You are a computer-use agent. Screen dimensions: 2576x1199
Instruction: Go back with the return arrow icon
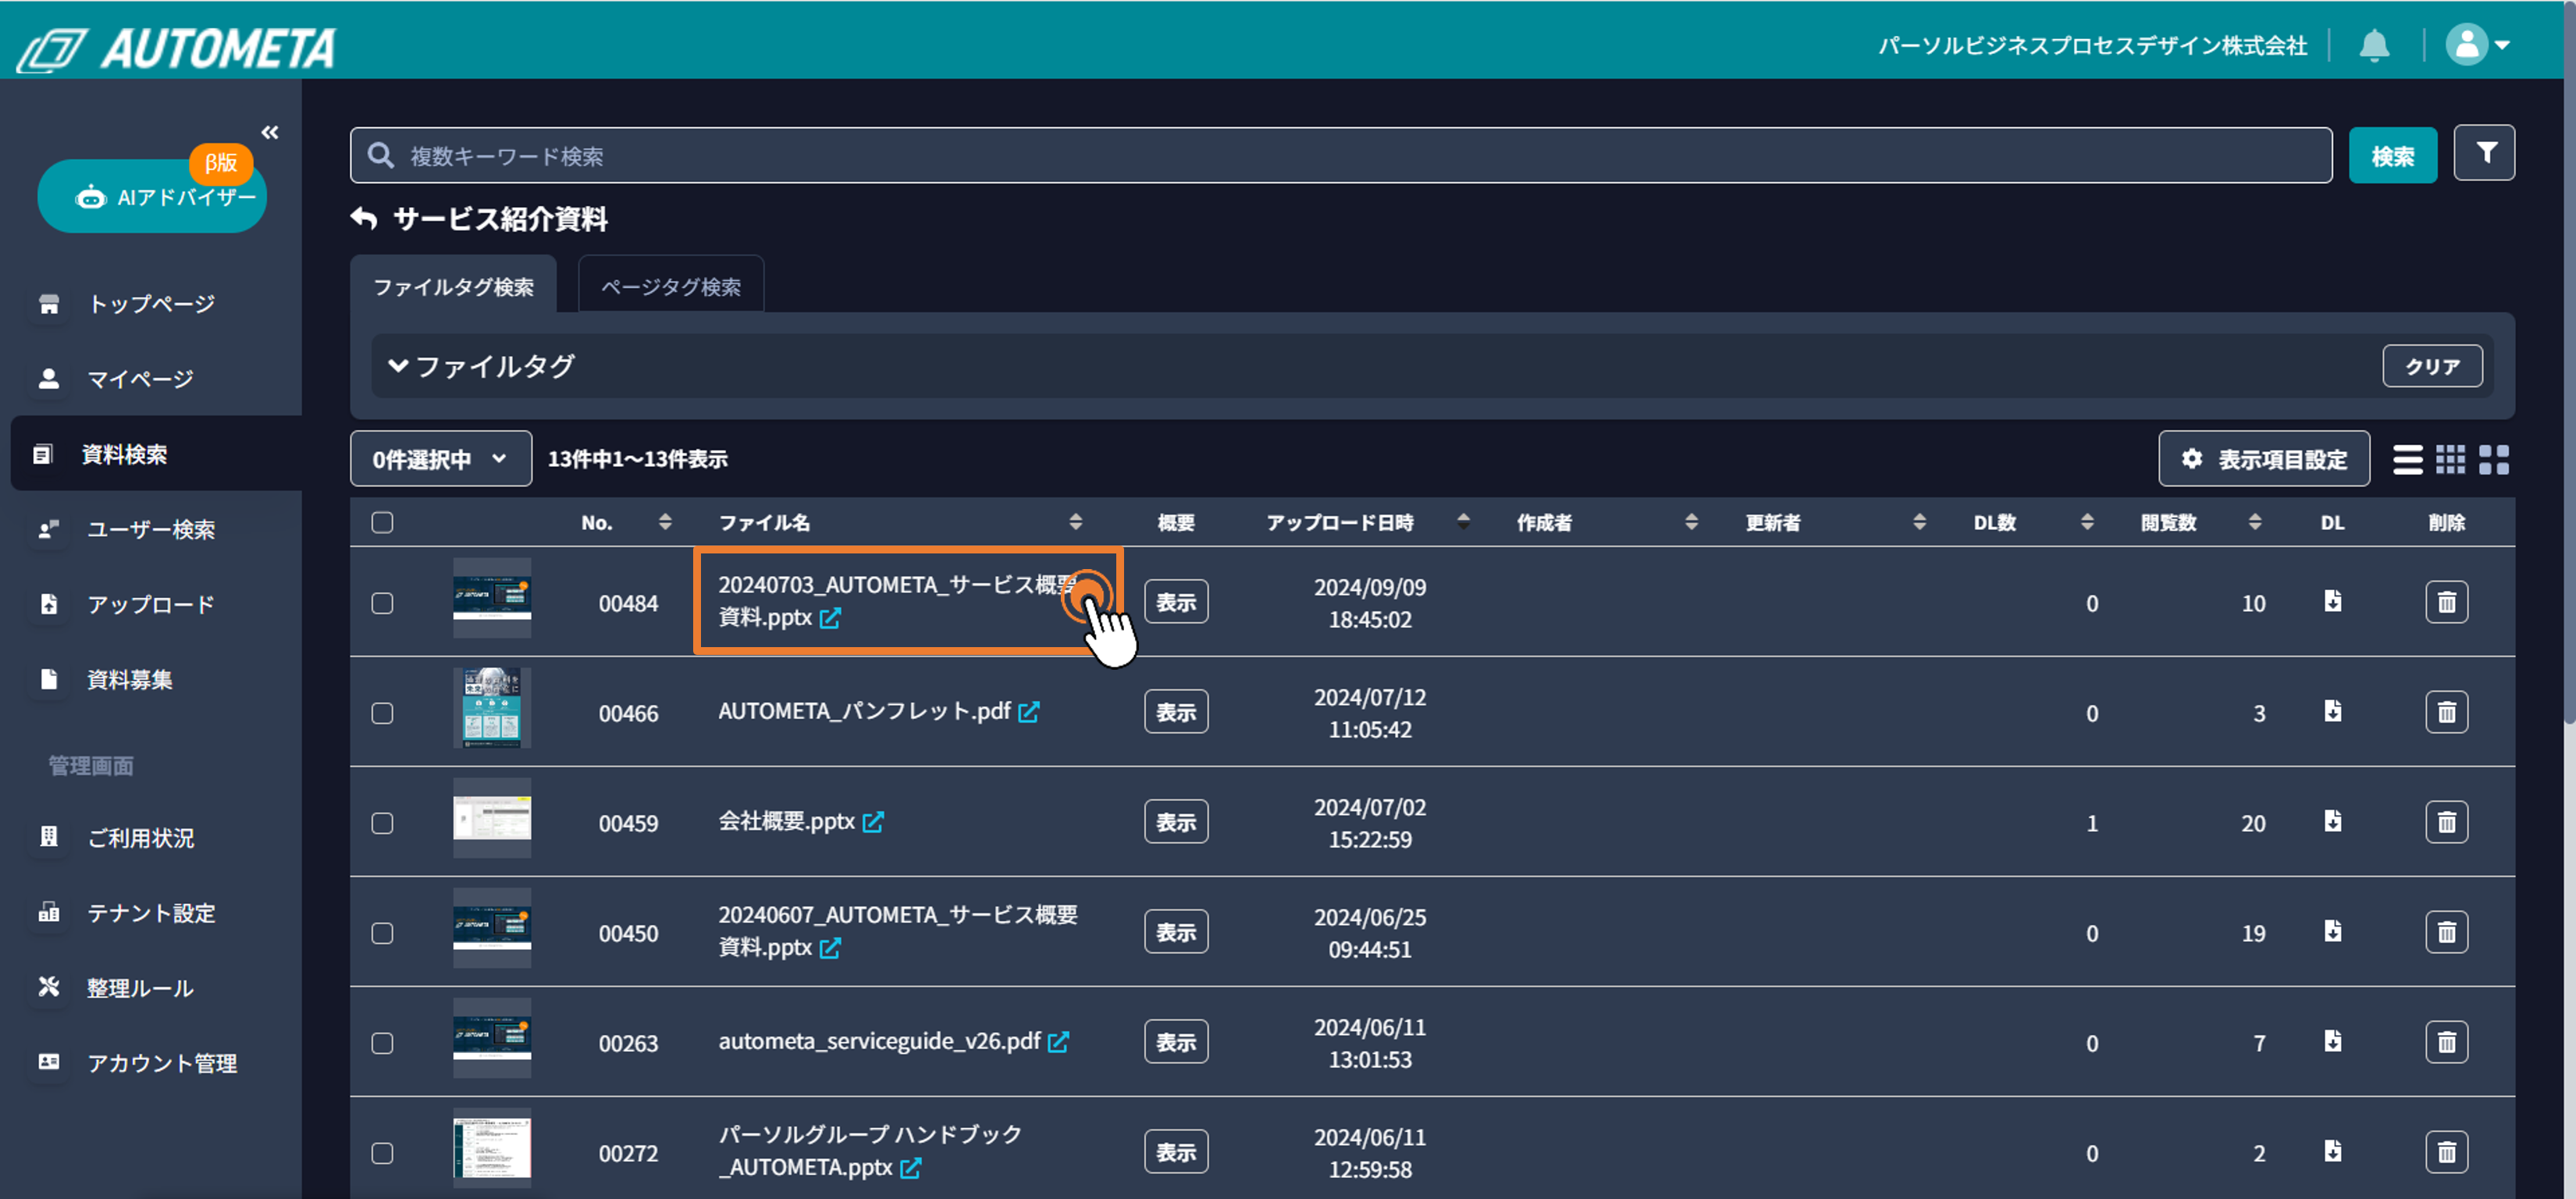(x=364, y=218)
